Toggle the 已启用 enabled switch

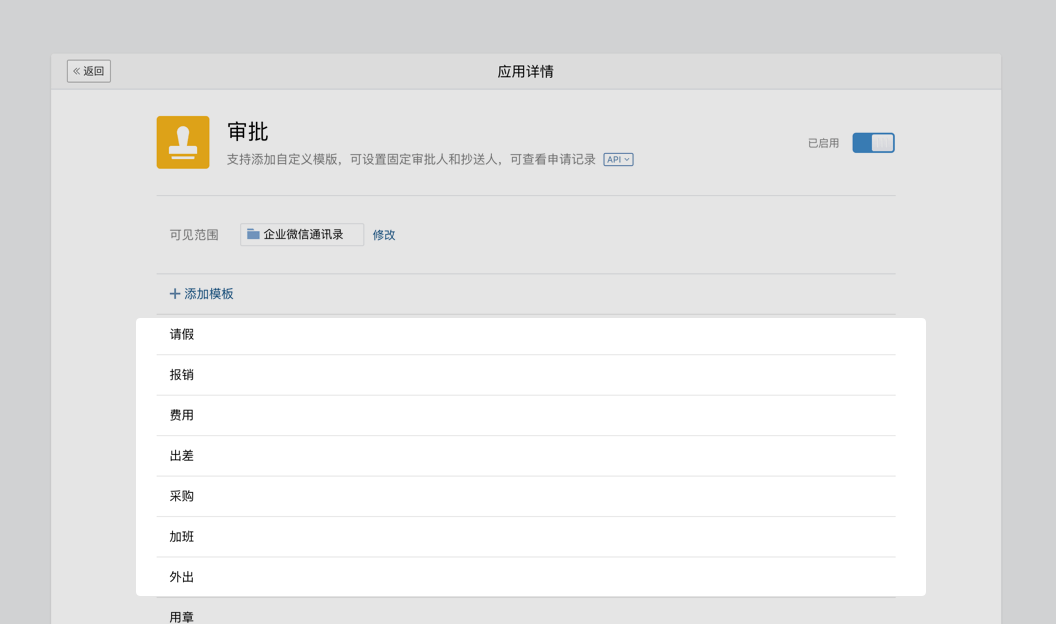[x=873, y=143]
